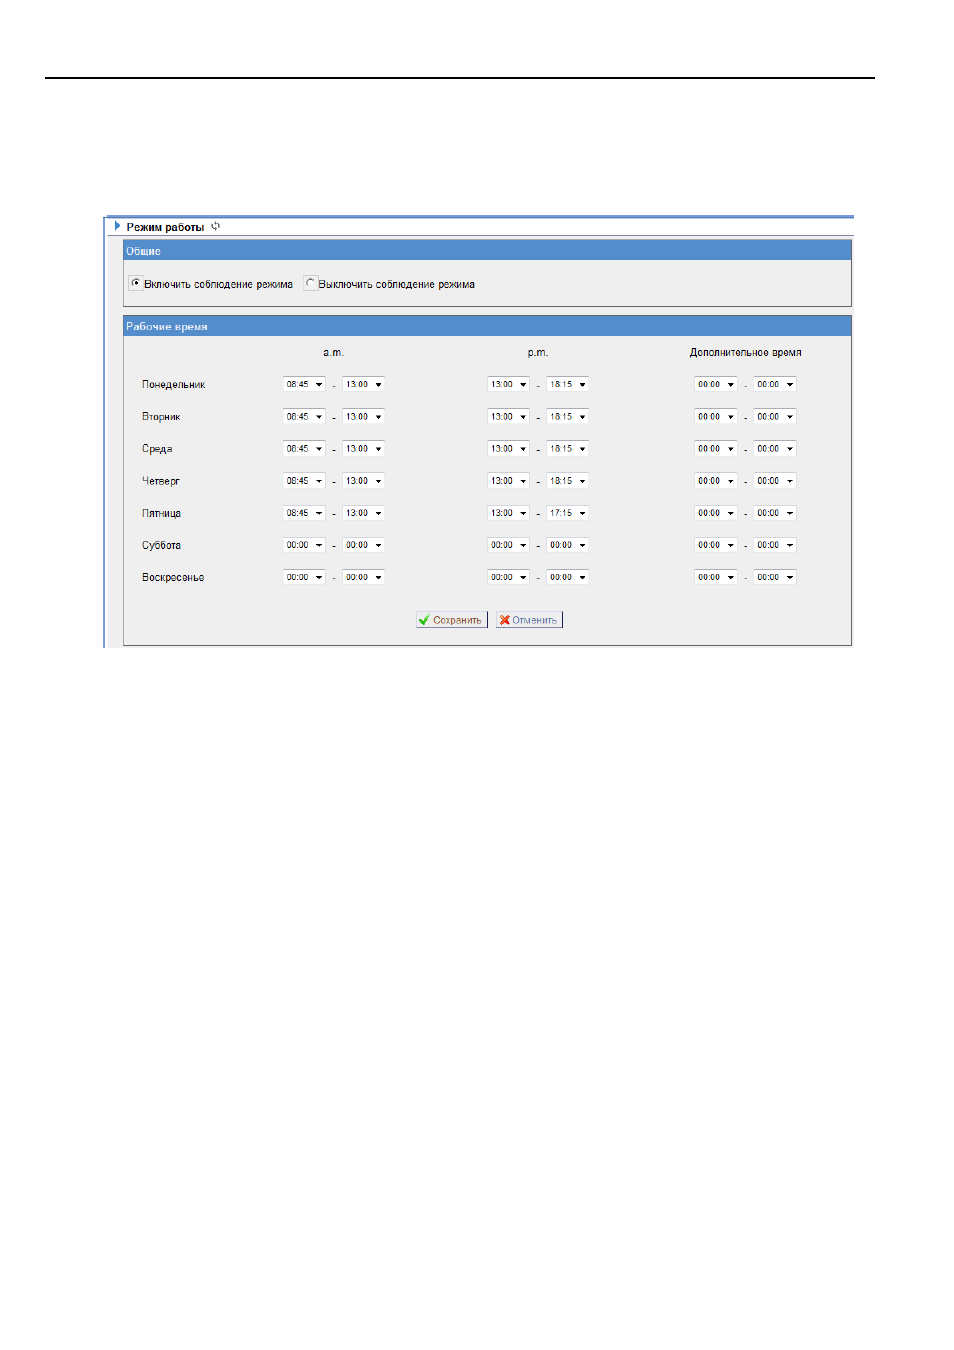Viewport: 954px width, 1350px height.
Task: Open Вторник a.m. end time dropdown
Action: coord(363,417)
